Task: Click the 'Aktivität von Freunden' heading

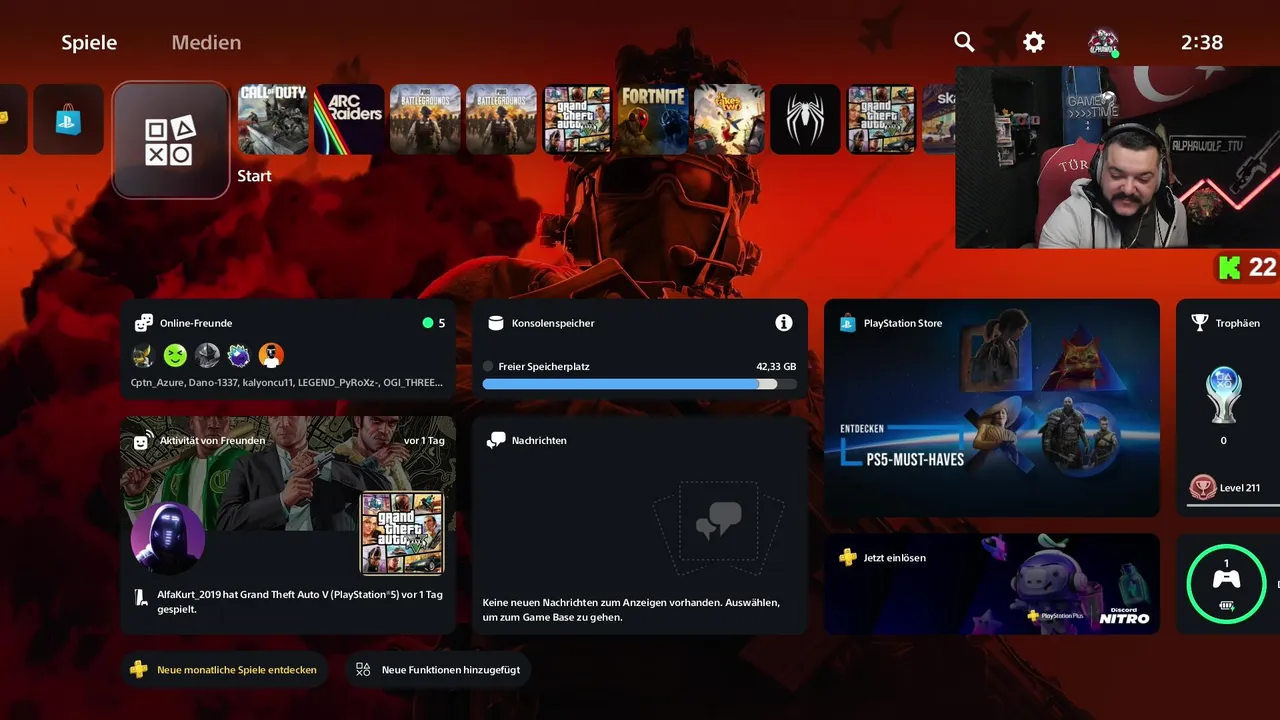Action: tap(213, 440)
